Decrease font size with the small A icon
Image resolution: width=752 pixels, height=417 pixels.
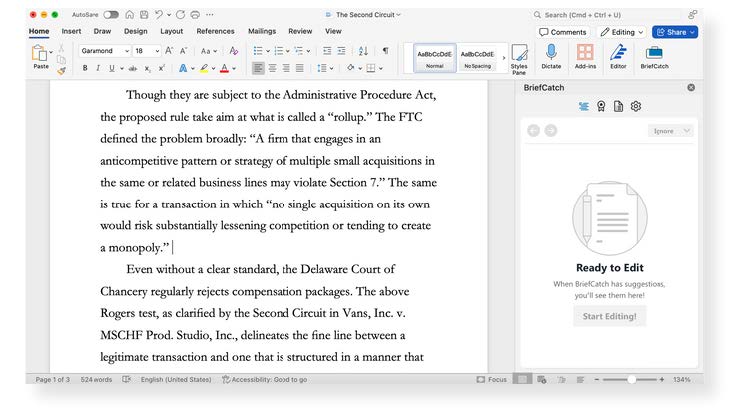(x=183, y=51)
